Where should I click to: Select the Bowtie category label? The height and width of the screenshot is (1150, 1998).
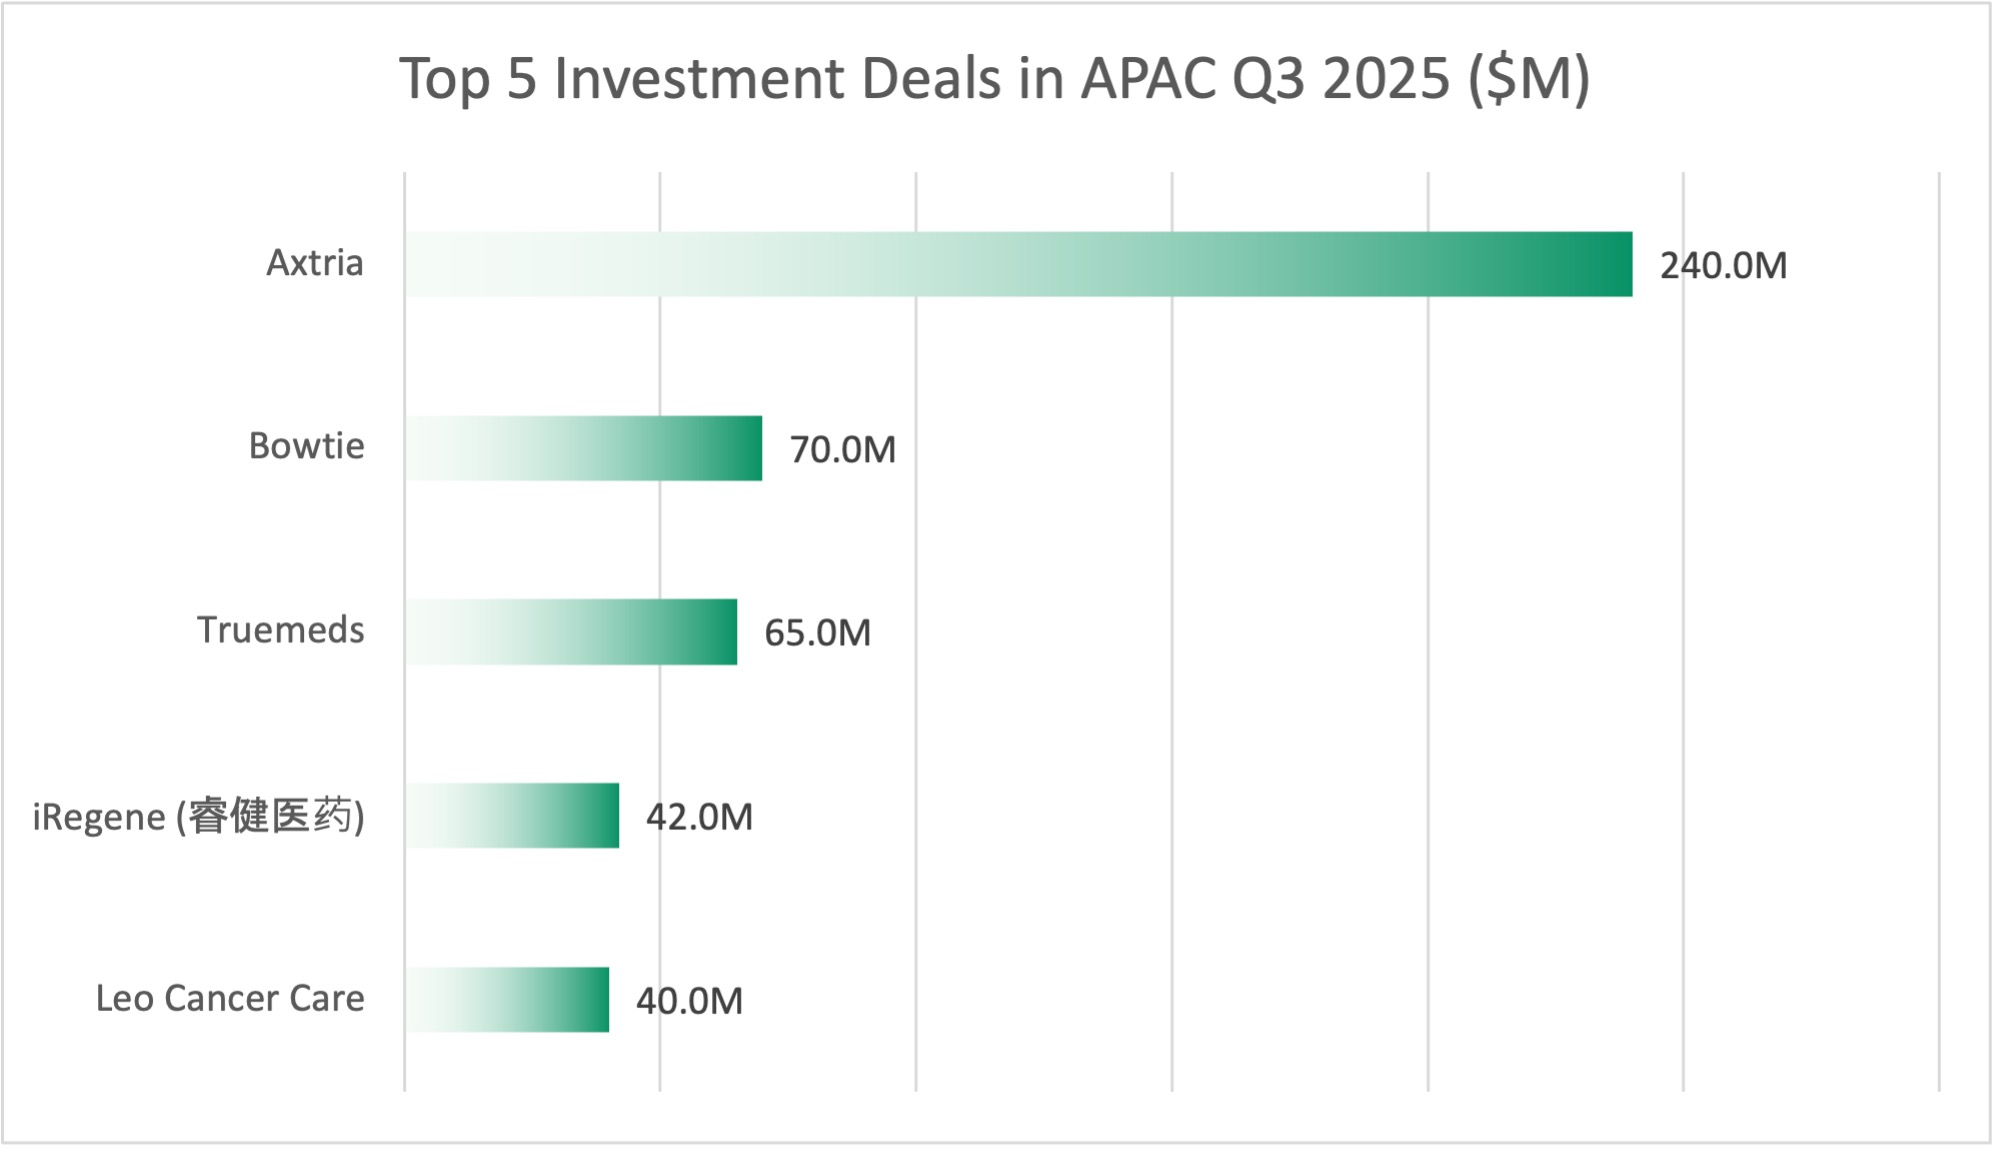click(x=306, y=446)
